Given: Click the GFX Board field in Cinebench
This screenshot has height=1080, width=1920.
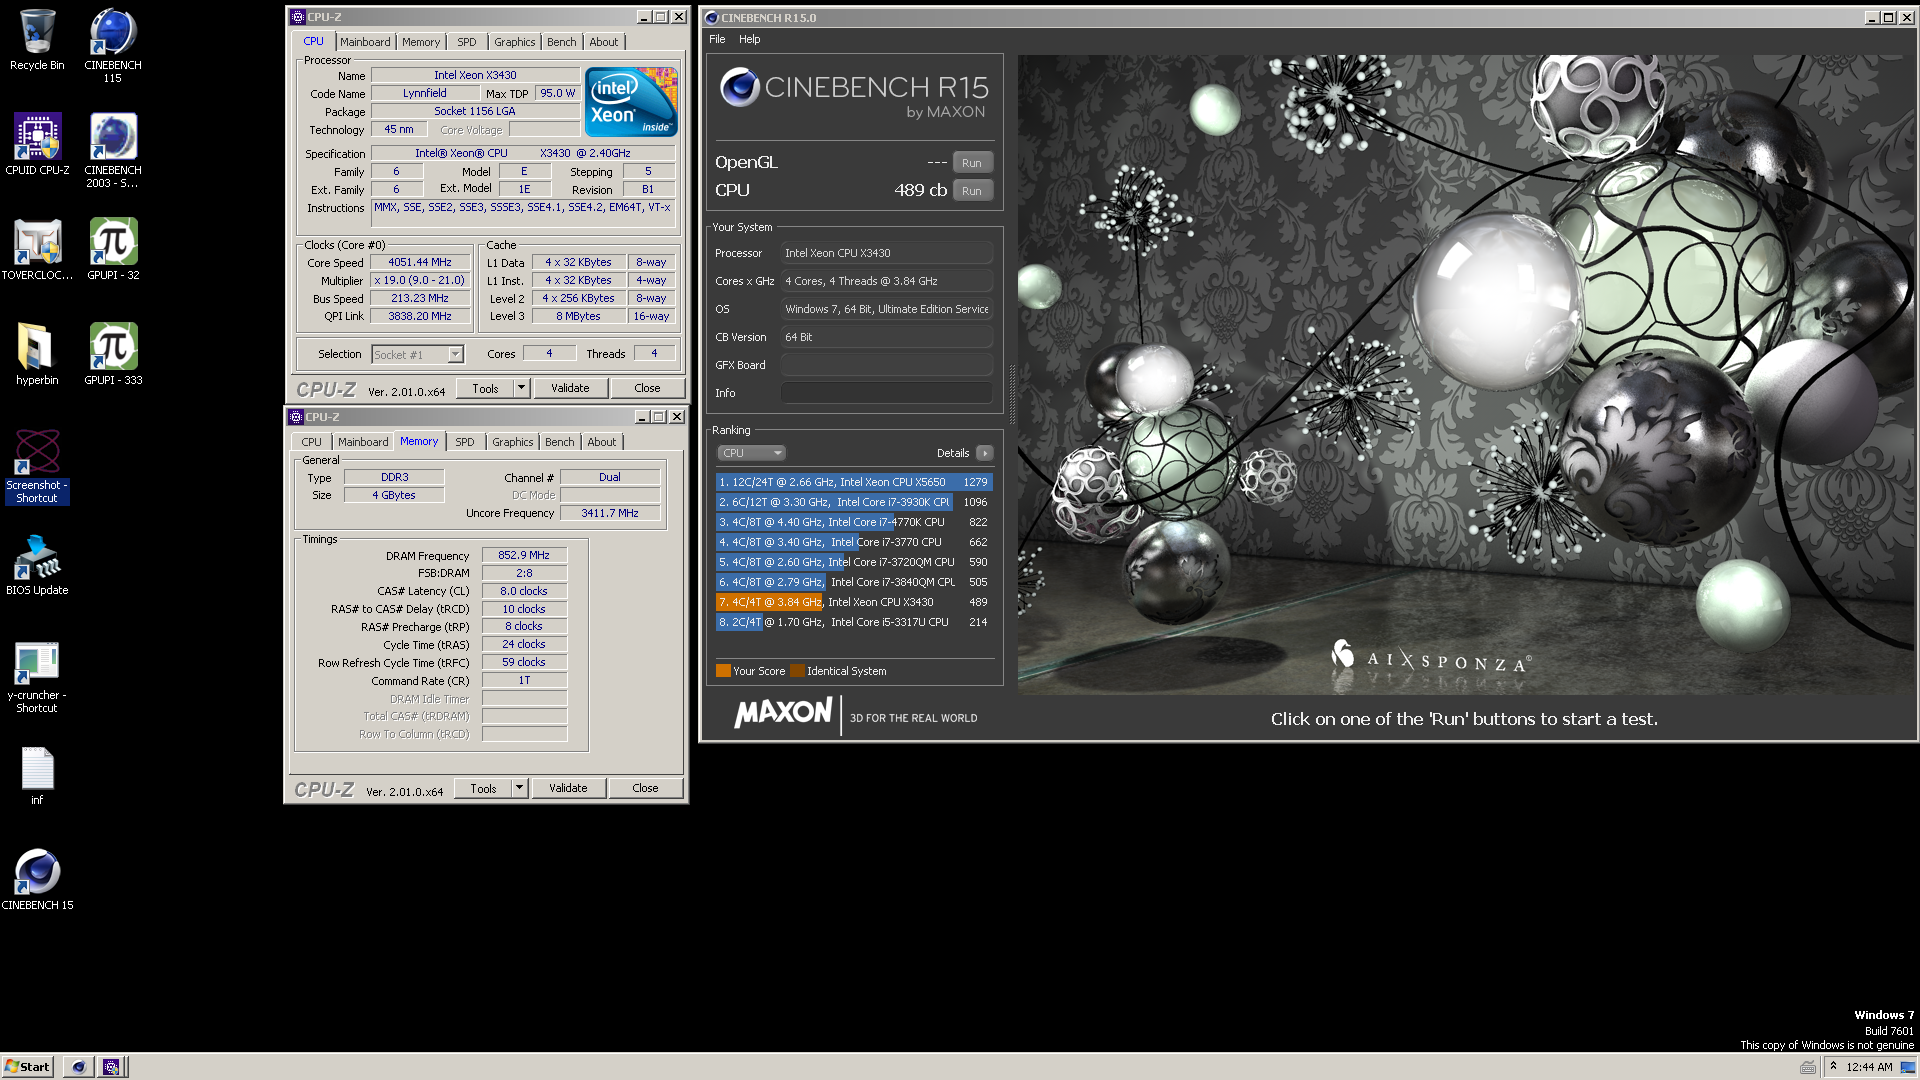Looking at the screenshot, I should pos(887,365).
